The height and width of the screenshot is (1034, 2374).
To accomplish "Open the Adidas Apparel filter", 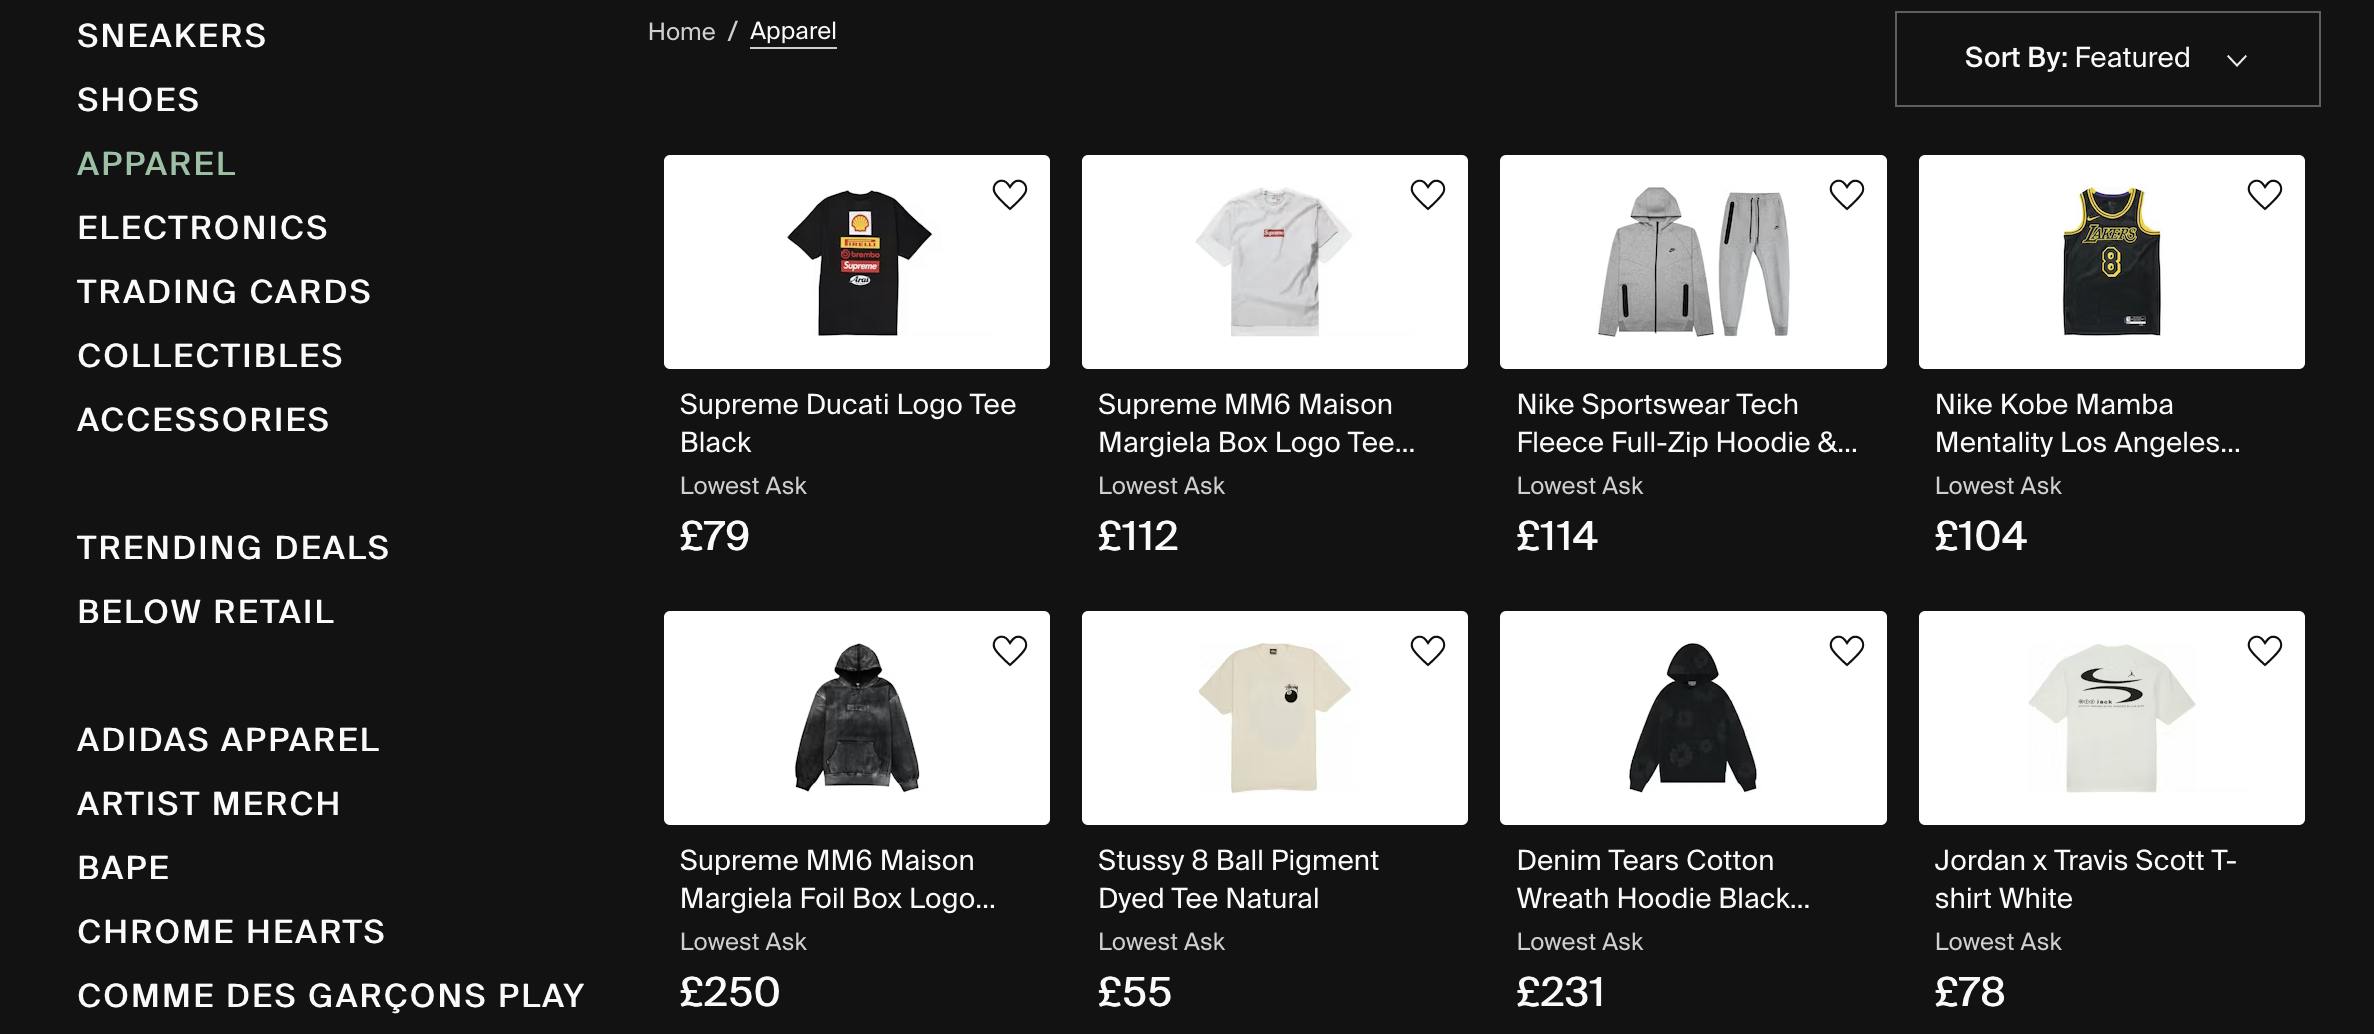I will click(x=228, y=740).
